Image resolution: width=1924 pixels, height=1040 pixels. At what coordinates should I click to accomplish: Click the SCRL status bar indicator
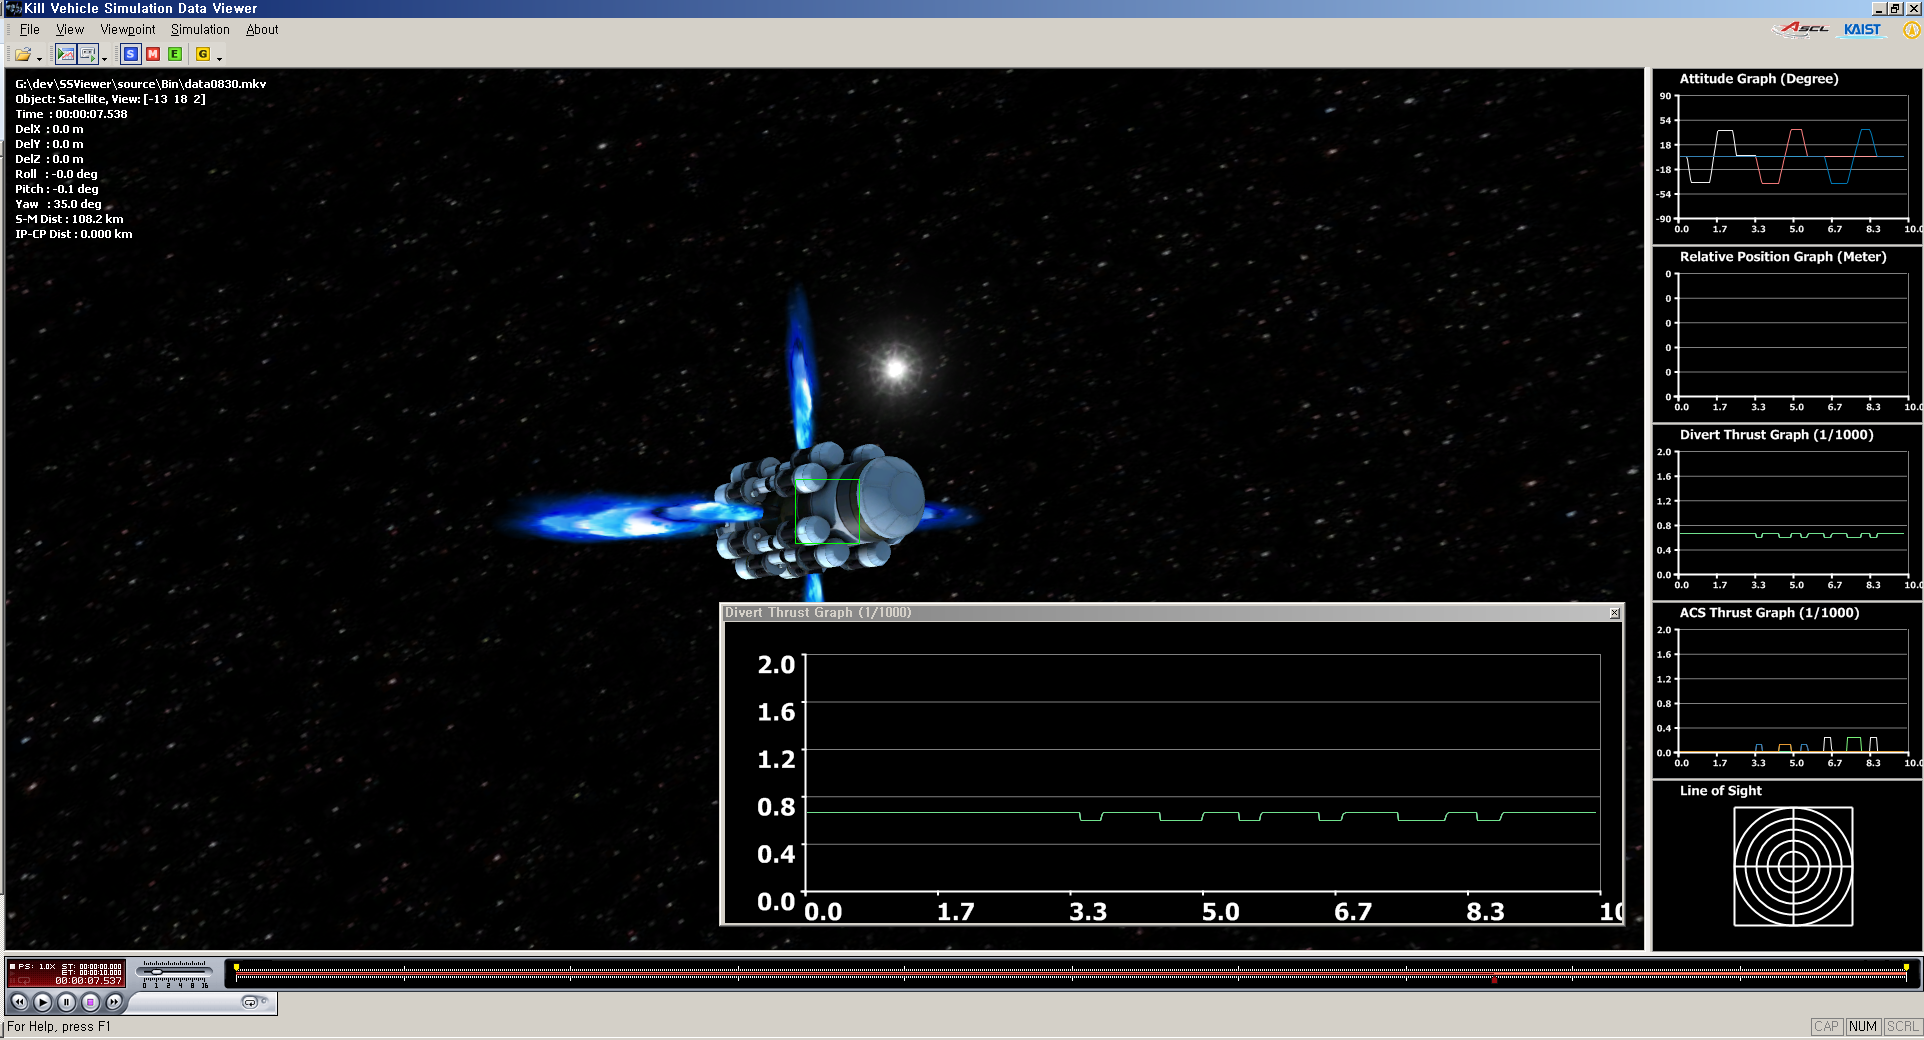(x=1901, y=1026)
